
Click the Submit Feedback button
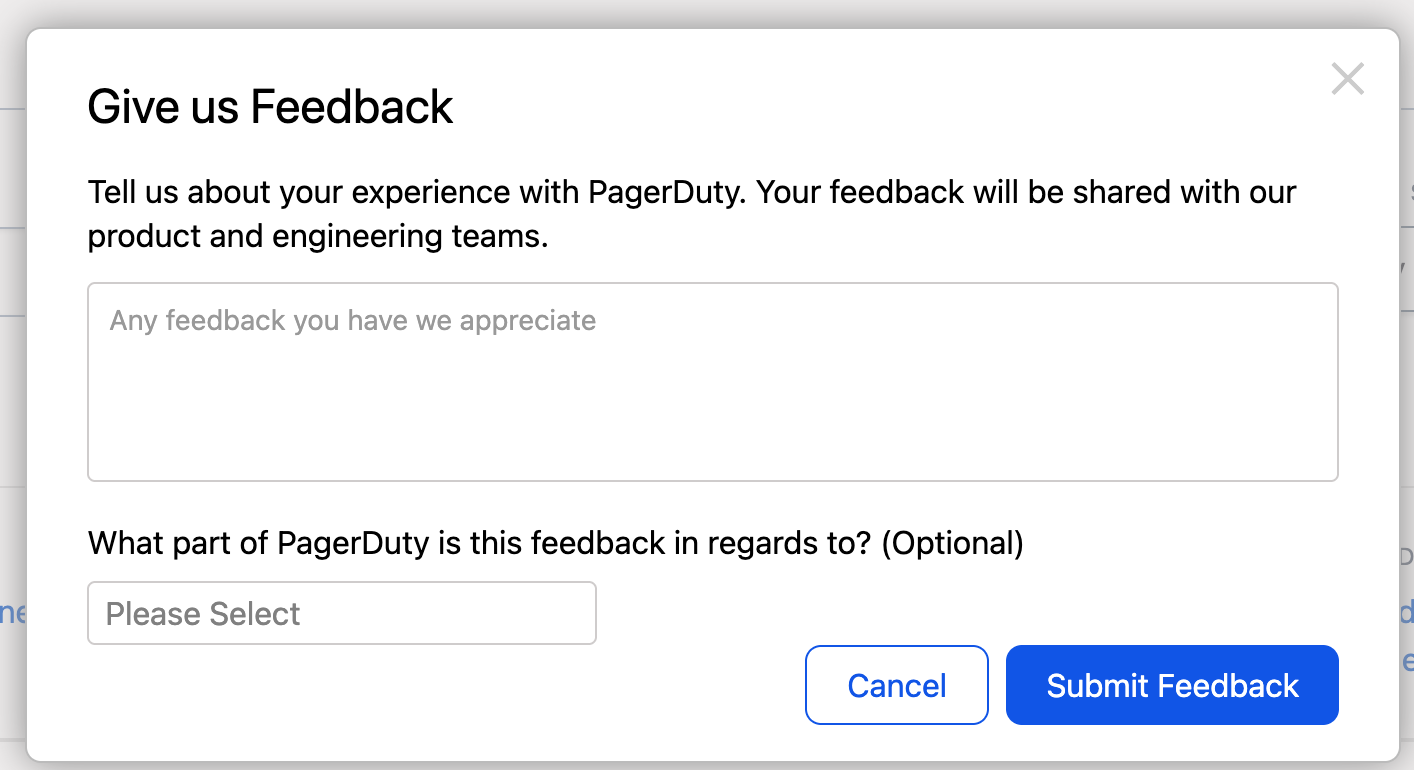point(1171,685)
